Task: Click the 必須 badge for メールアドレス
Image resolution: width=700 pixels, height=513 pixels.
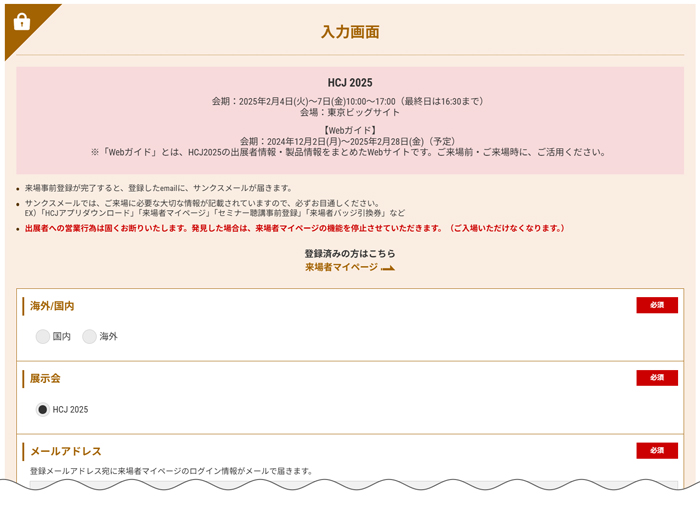Action: click(657, 450)
